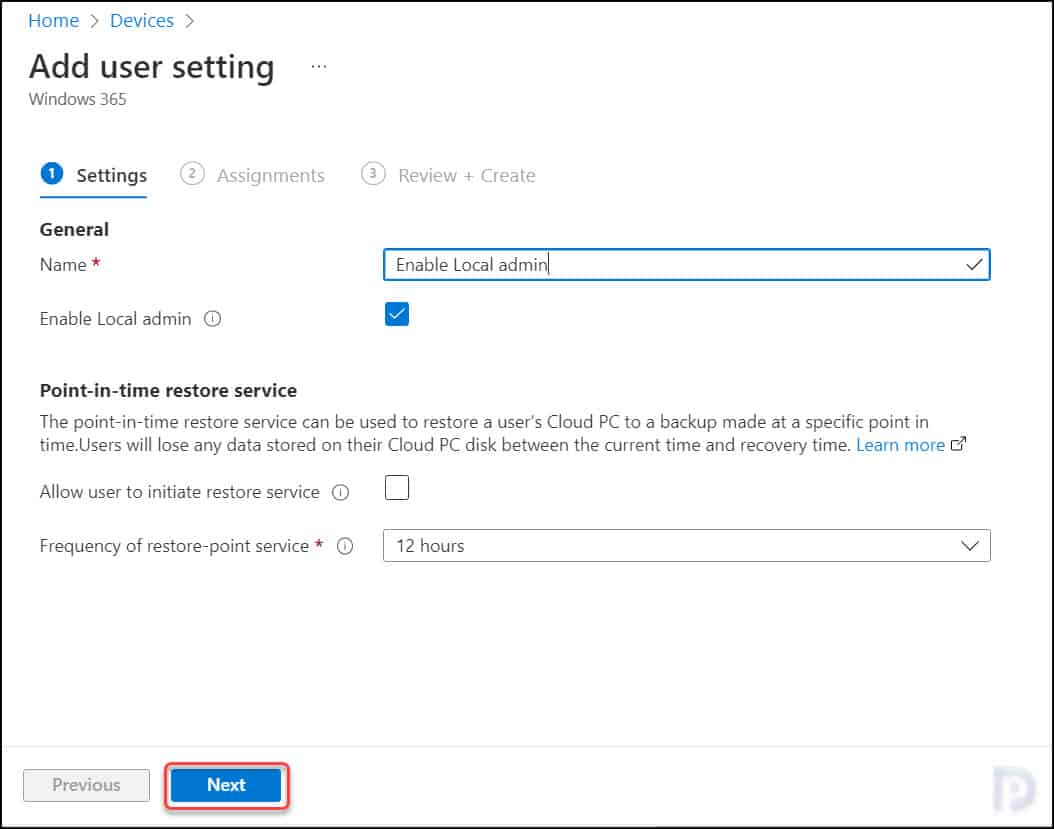The width and height of the screenshot is (1054, 829).
Task: Click the Windows 365 subtitle text
Action: [77, 99]
